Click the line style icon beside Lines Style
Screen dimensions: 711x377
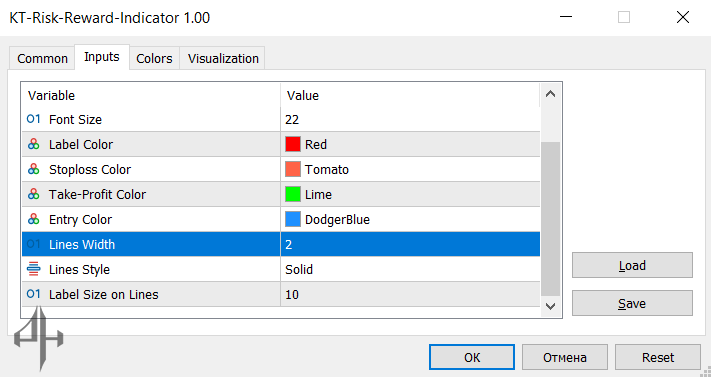coord(34,269)
